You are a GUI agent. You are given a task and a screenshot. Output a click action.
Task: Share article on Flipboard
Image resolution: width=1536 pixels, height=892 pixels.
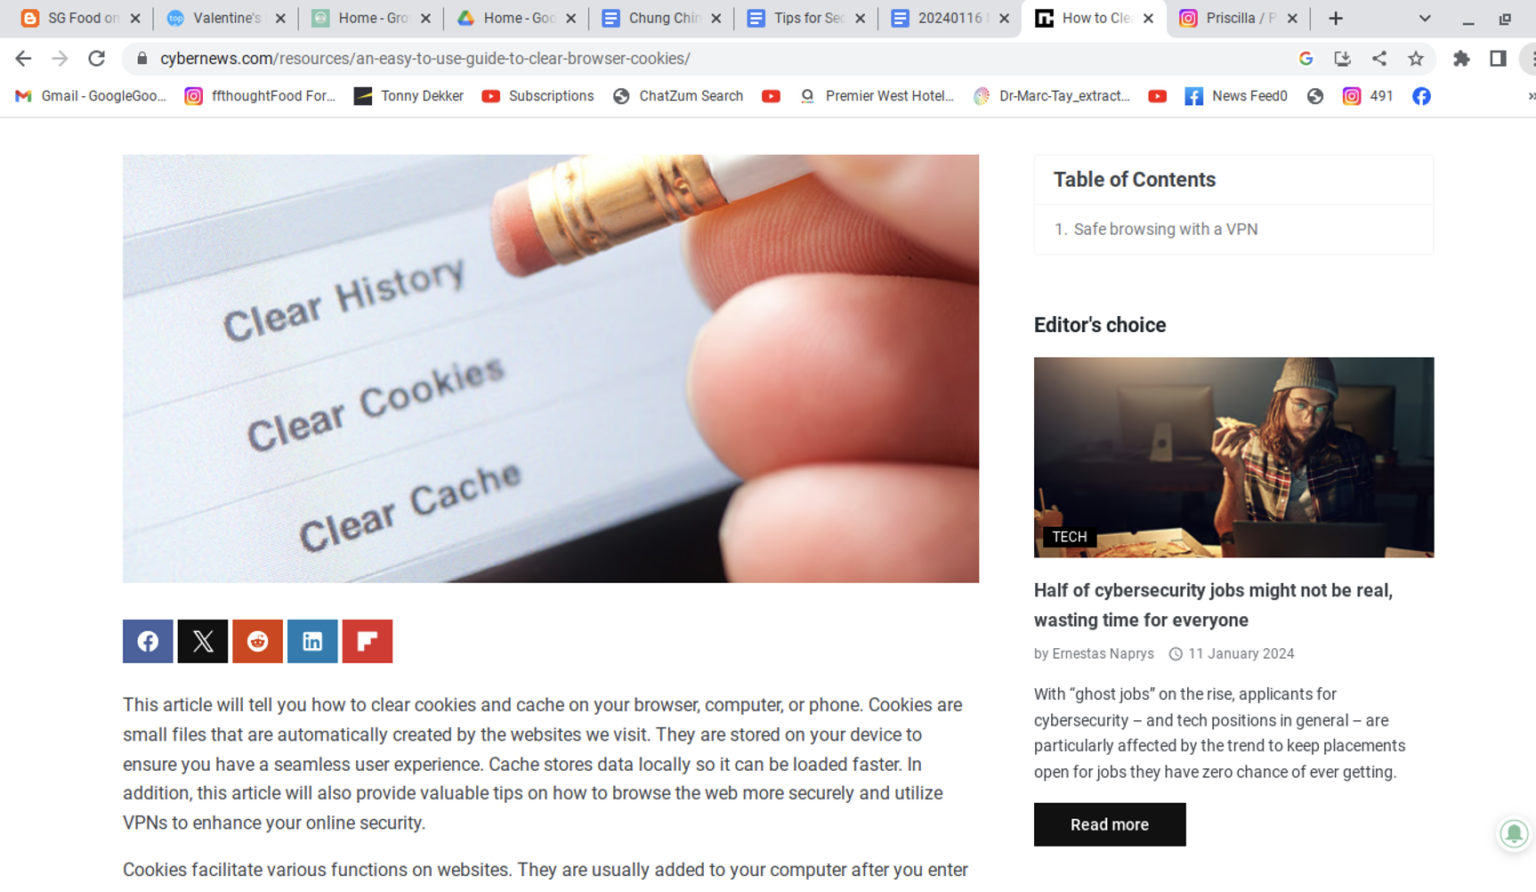367,641
